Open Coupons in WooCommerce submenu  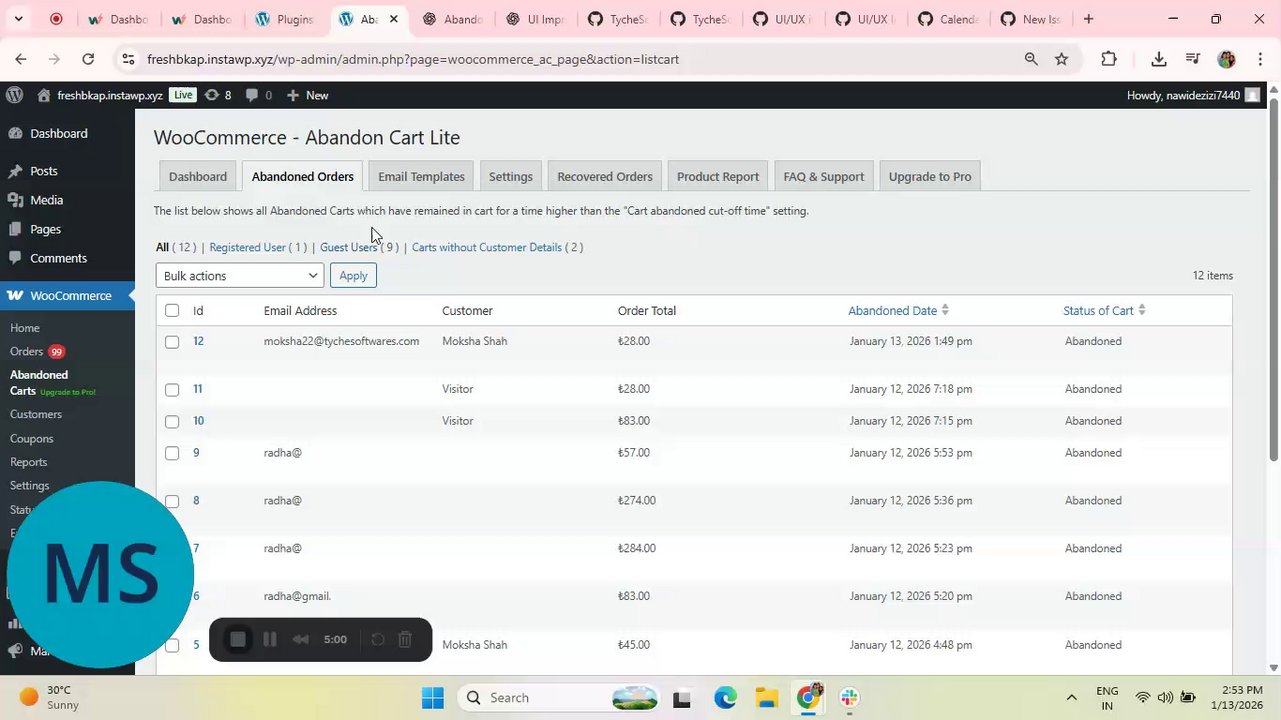32,439
